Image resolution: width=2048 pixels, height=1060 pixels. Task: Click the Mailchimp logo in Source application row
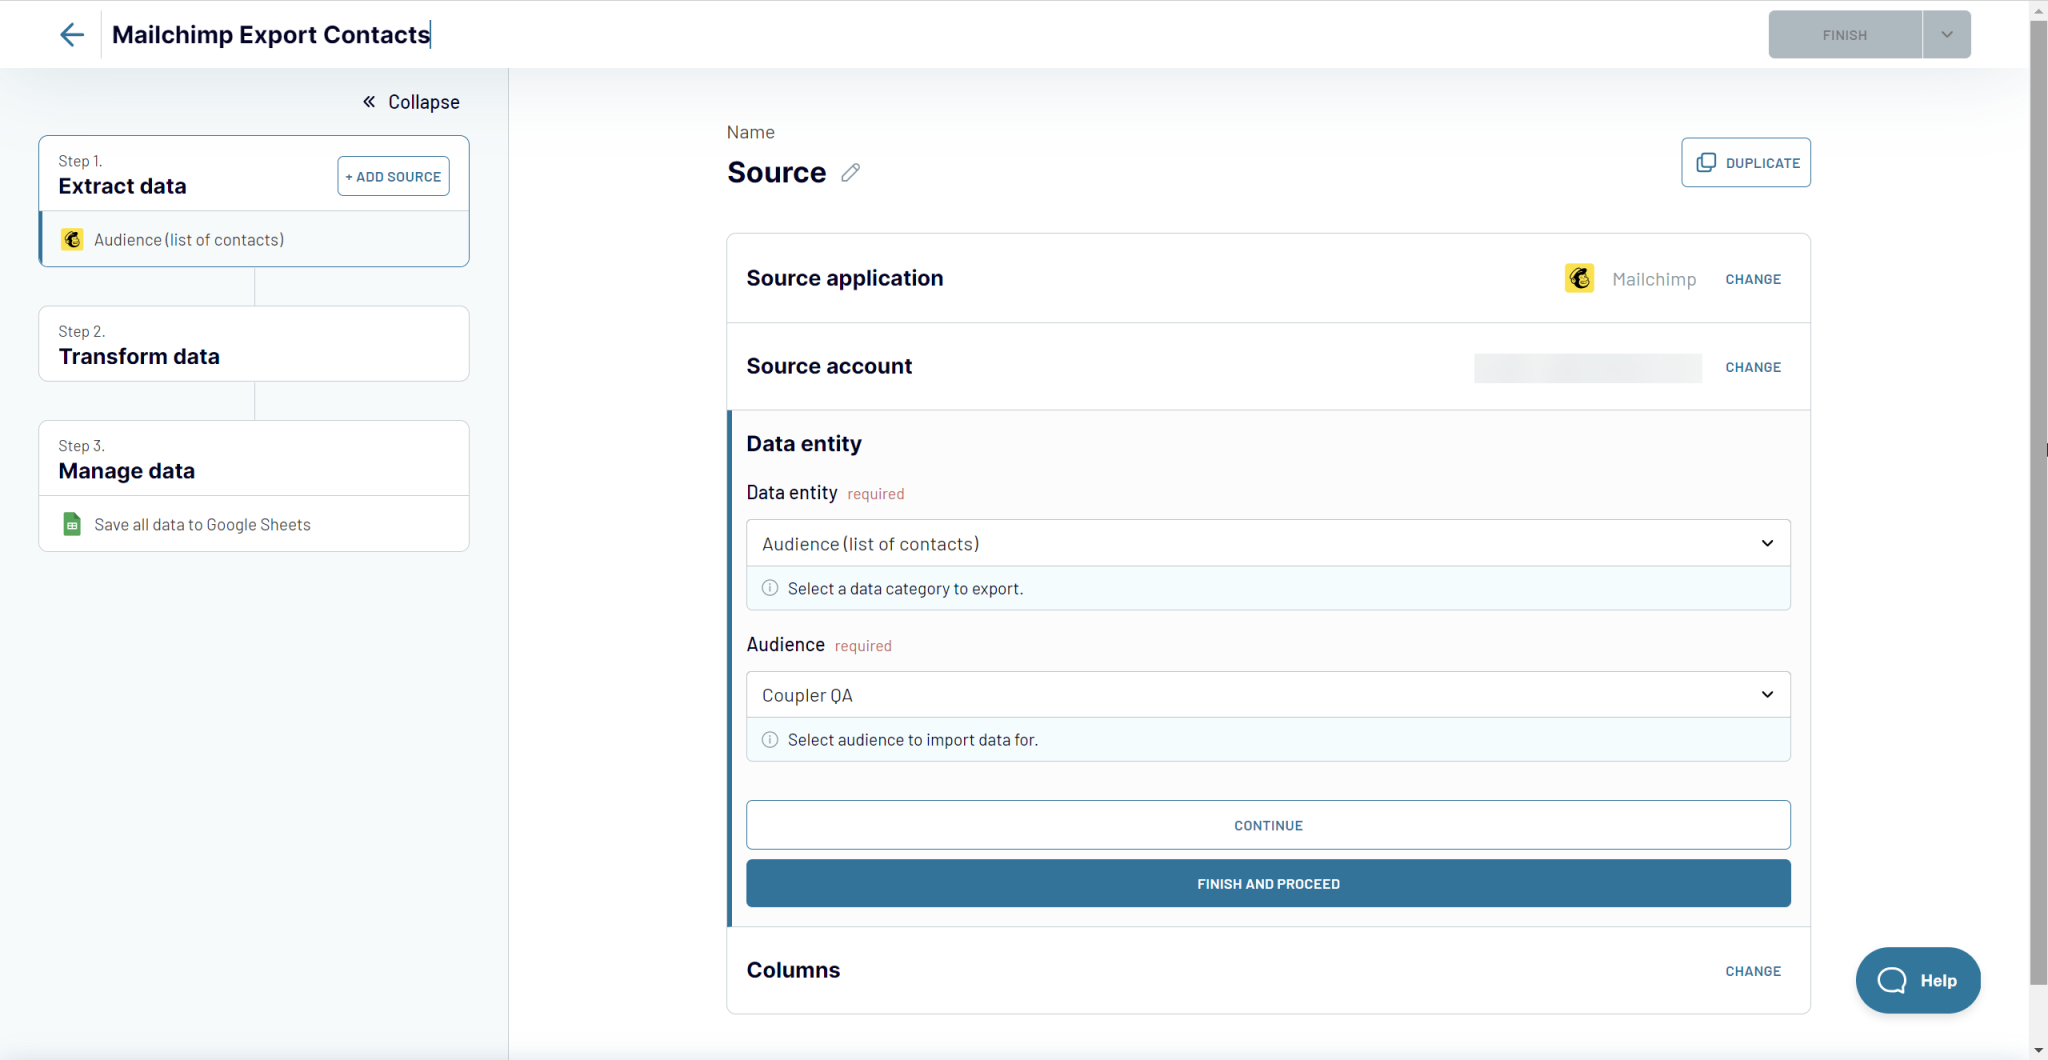(x=1579, y=278)
